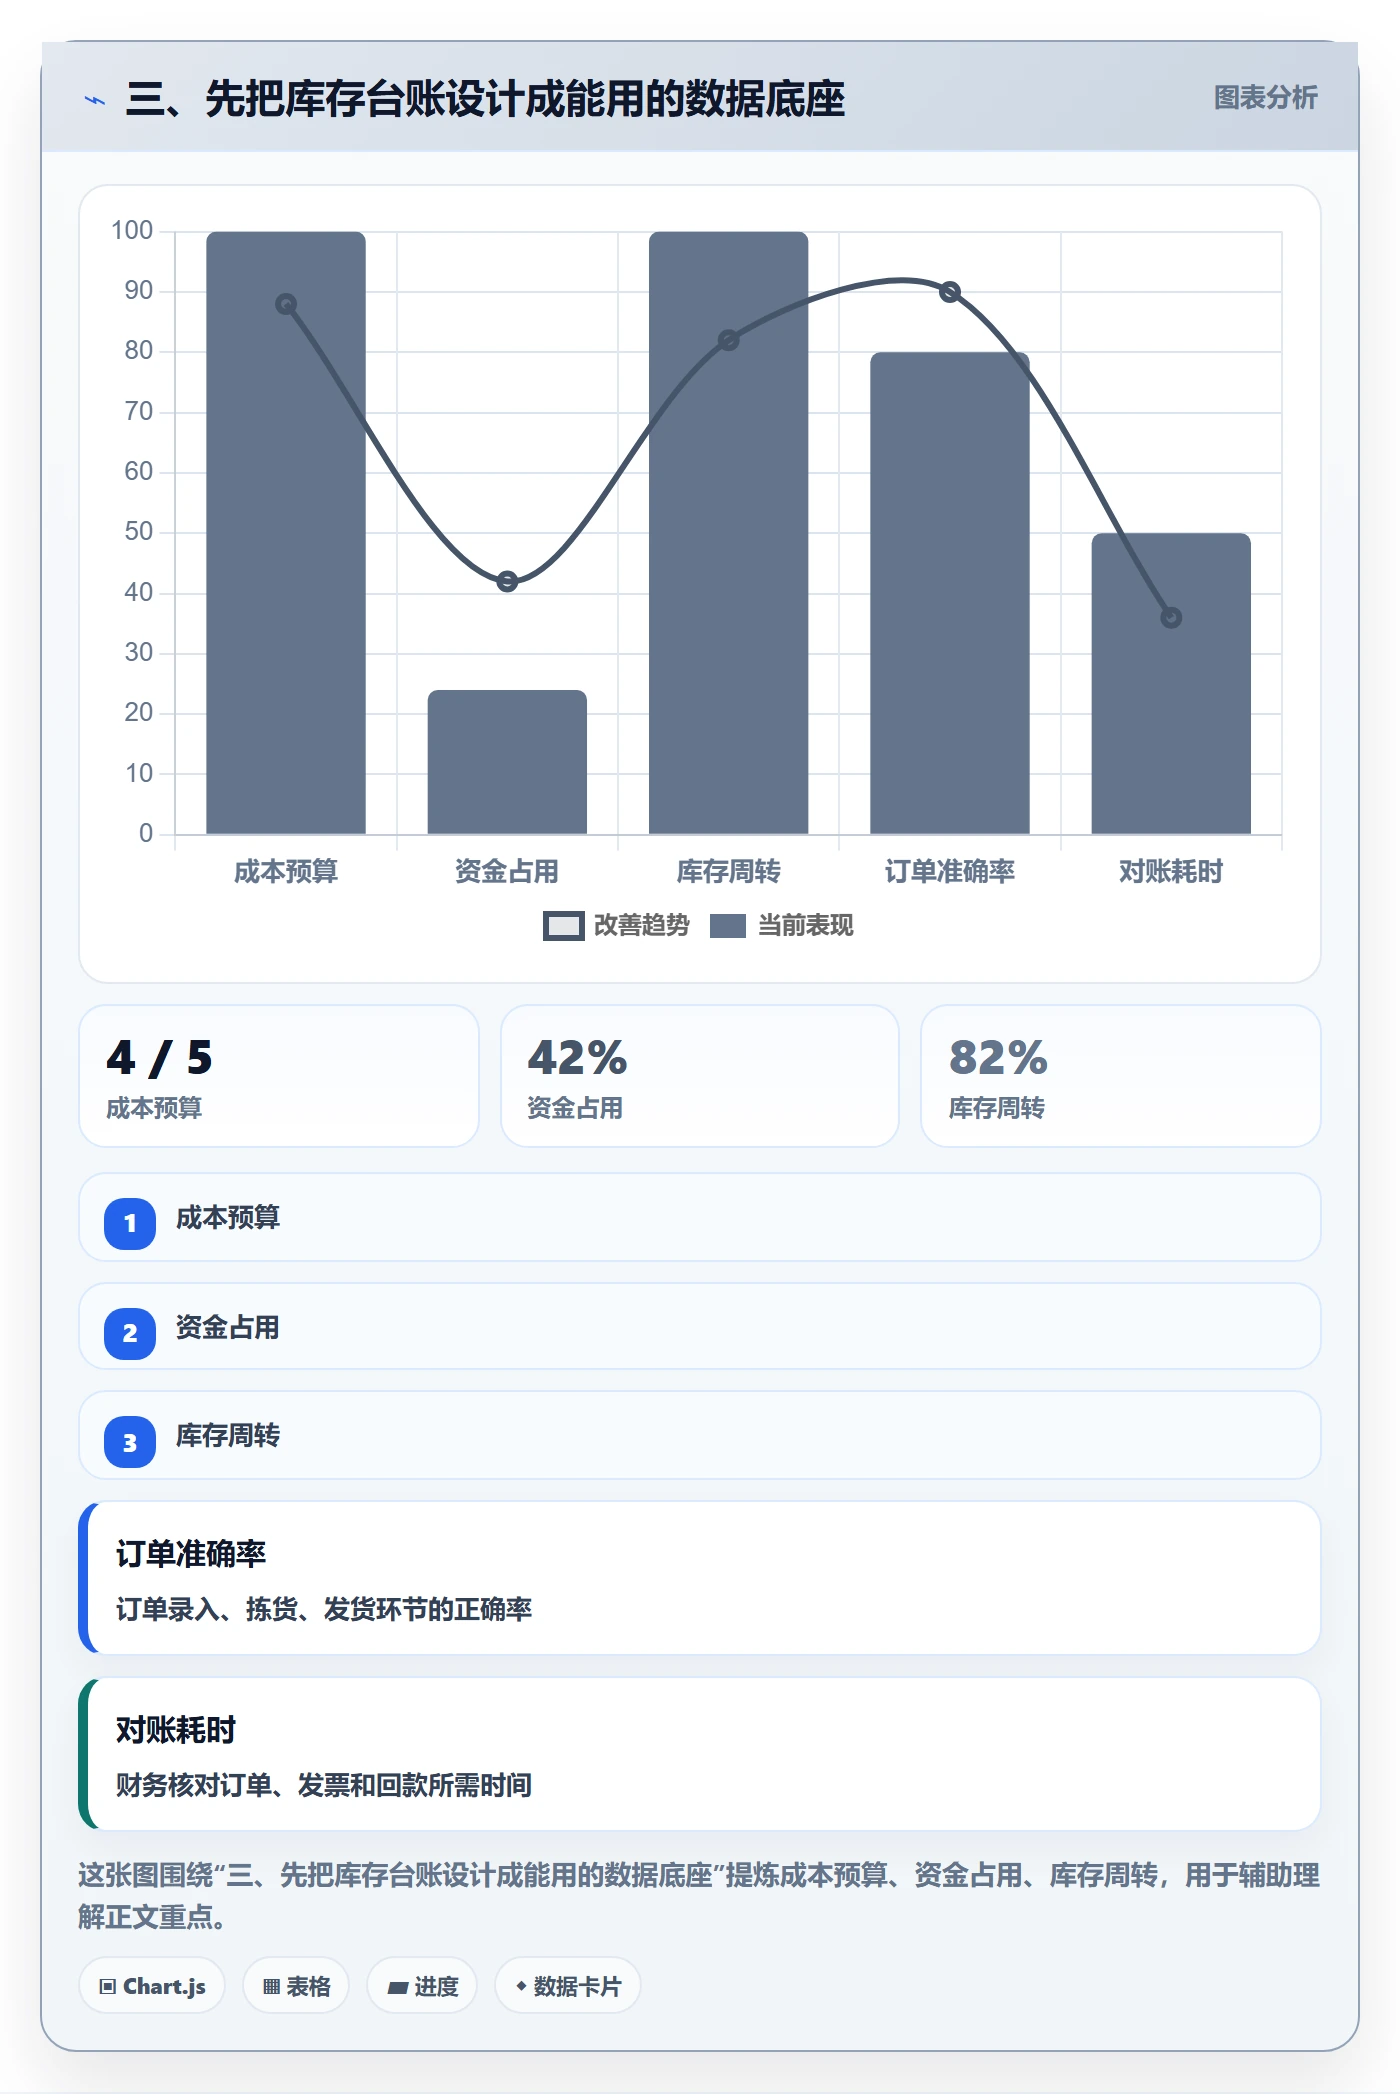Screen dimensions: 1400x2094
Task: Click the 对账耗时 bar in chart
Action: [x=1171, y=683]
